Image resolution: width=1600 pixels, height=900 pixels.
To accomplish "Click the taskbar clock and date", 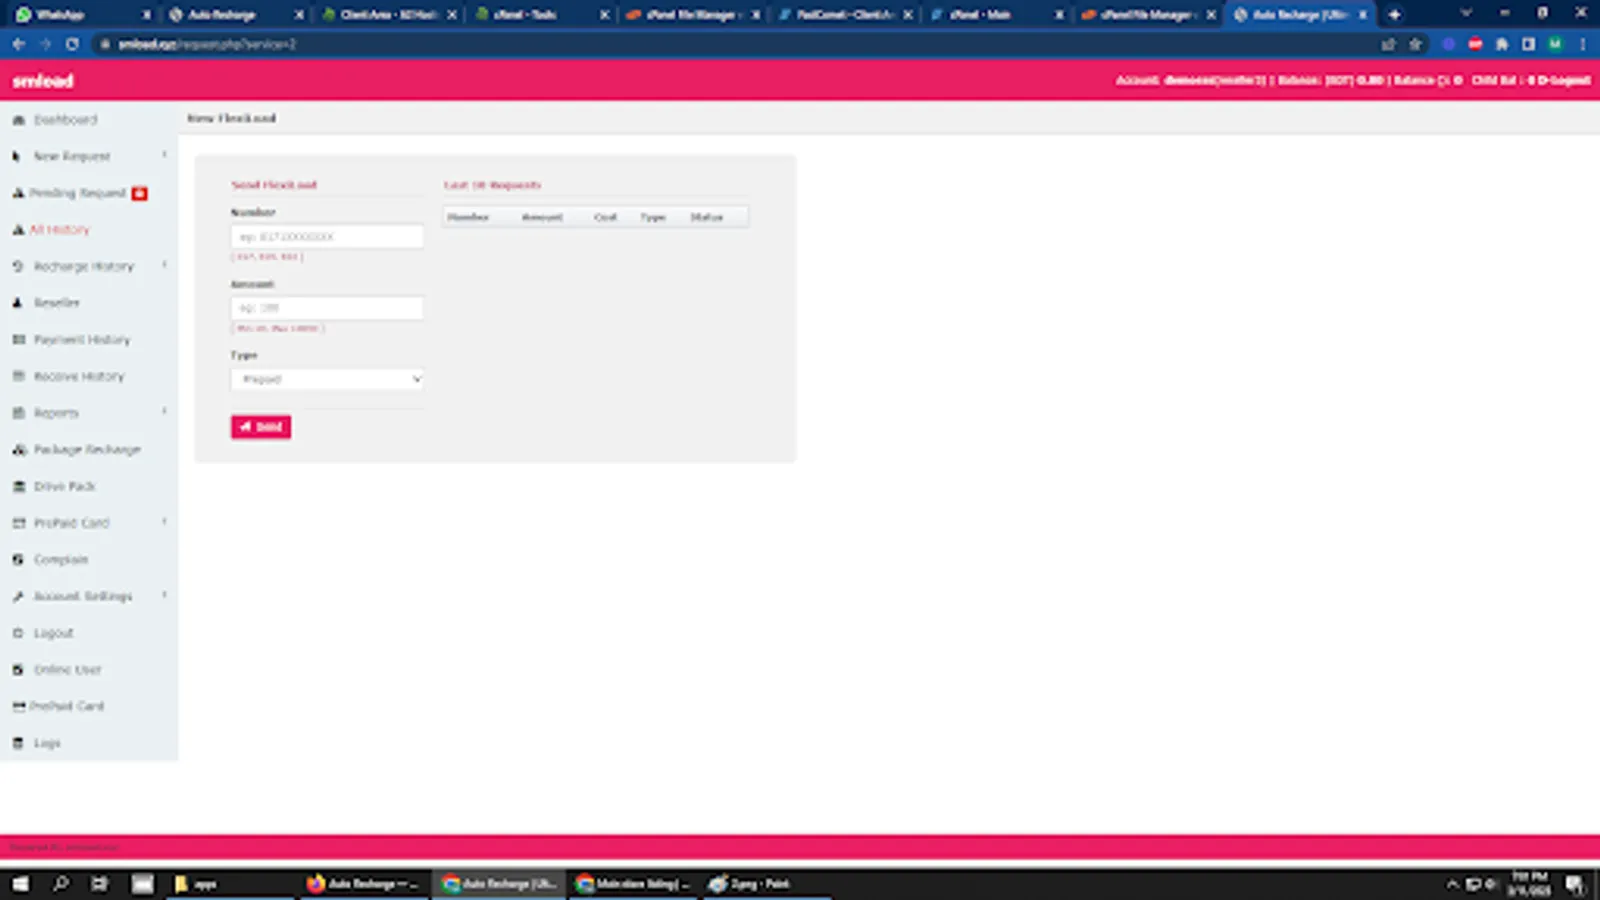I will (x=1529, y=883).
